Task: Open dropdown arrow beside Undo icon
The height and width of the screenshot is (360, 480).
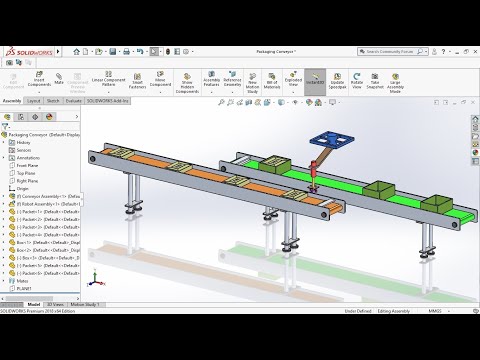Action: [x=146, y=52]
